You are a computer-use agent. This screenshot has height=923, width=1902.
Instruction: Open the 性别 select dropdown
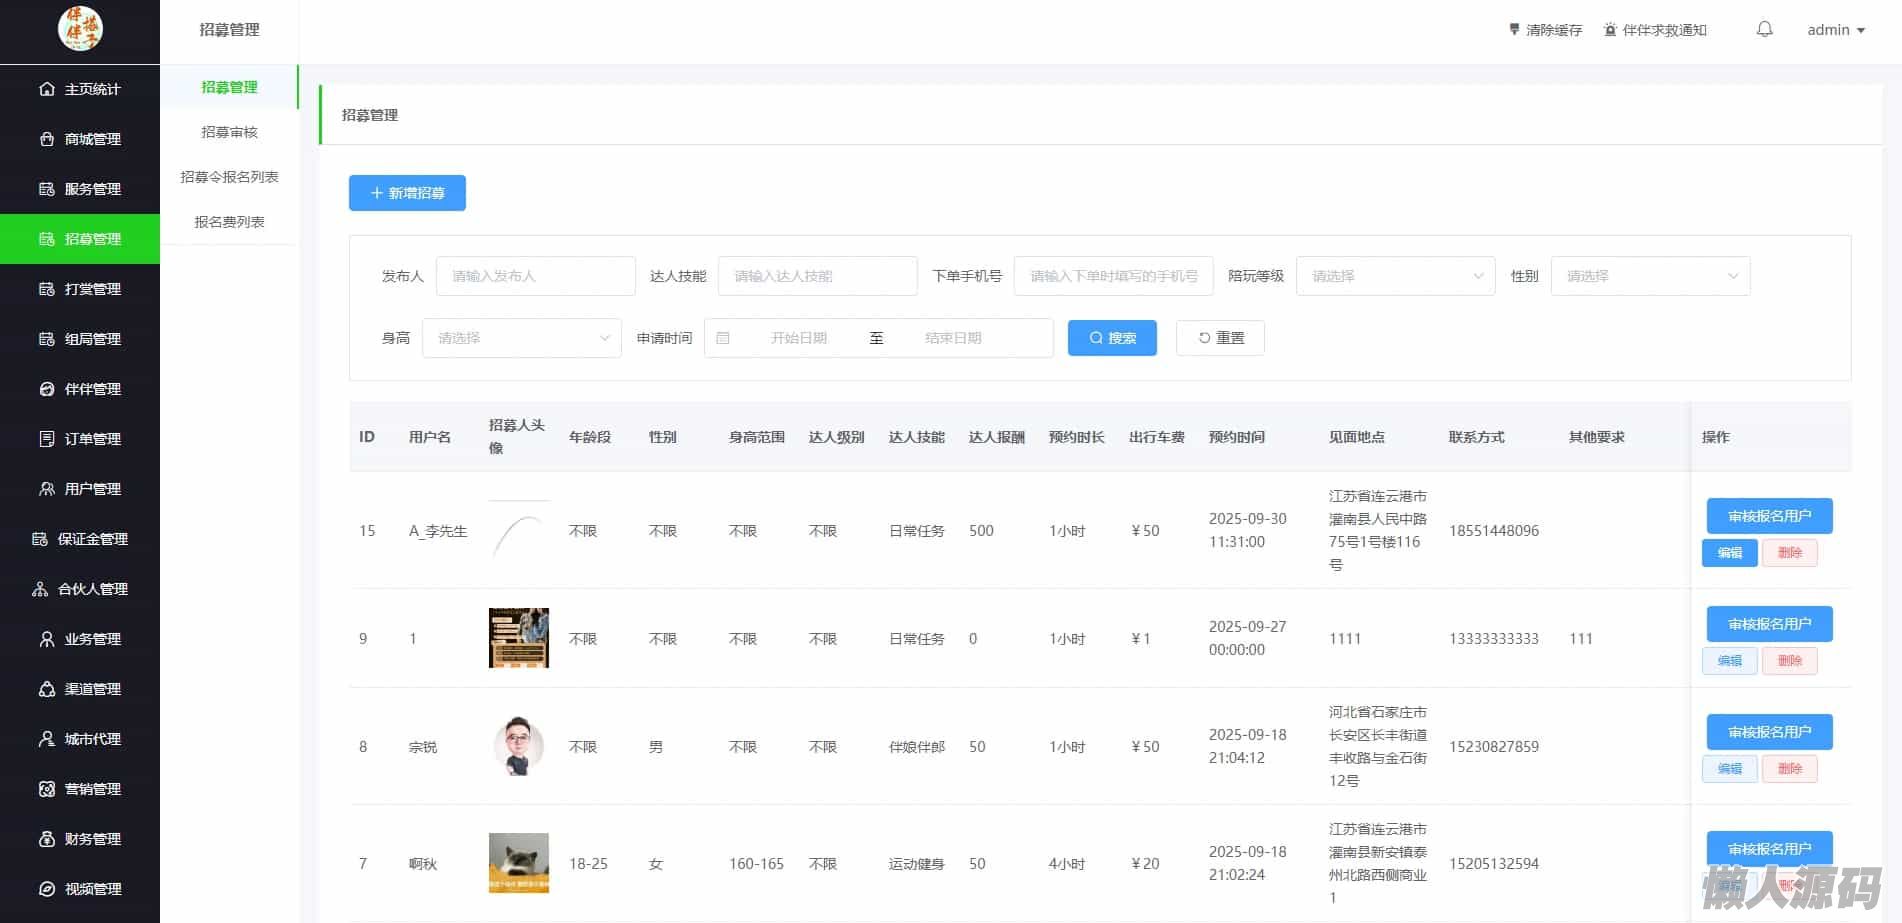[x=1650, y=276]
